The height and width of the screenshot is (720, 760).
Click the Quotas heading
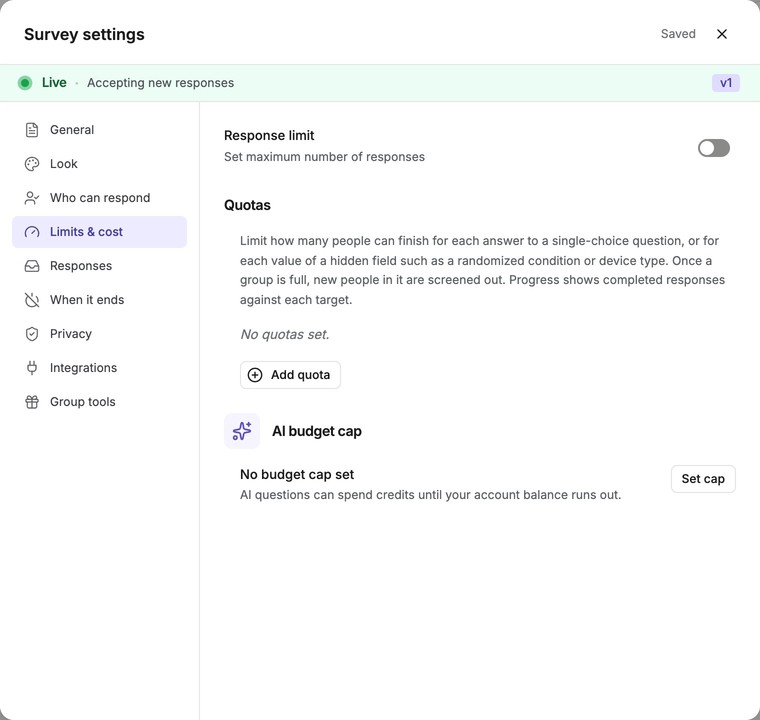(247, 205)
